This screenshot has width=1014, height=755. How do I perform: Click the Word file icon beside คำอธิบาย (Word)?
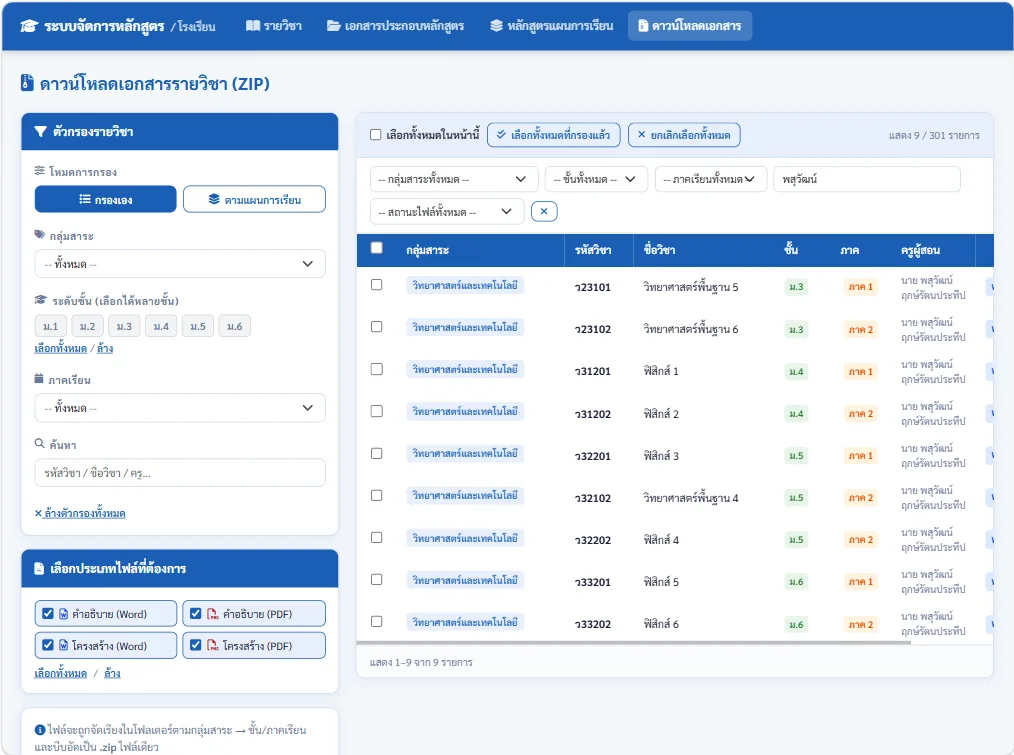point(63,614)
